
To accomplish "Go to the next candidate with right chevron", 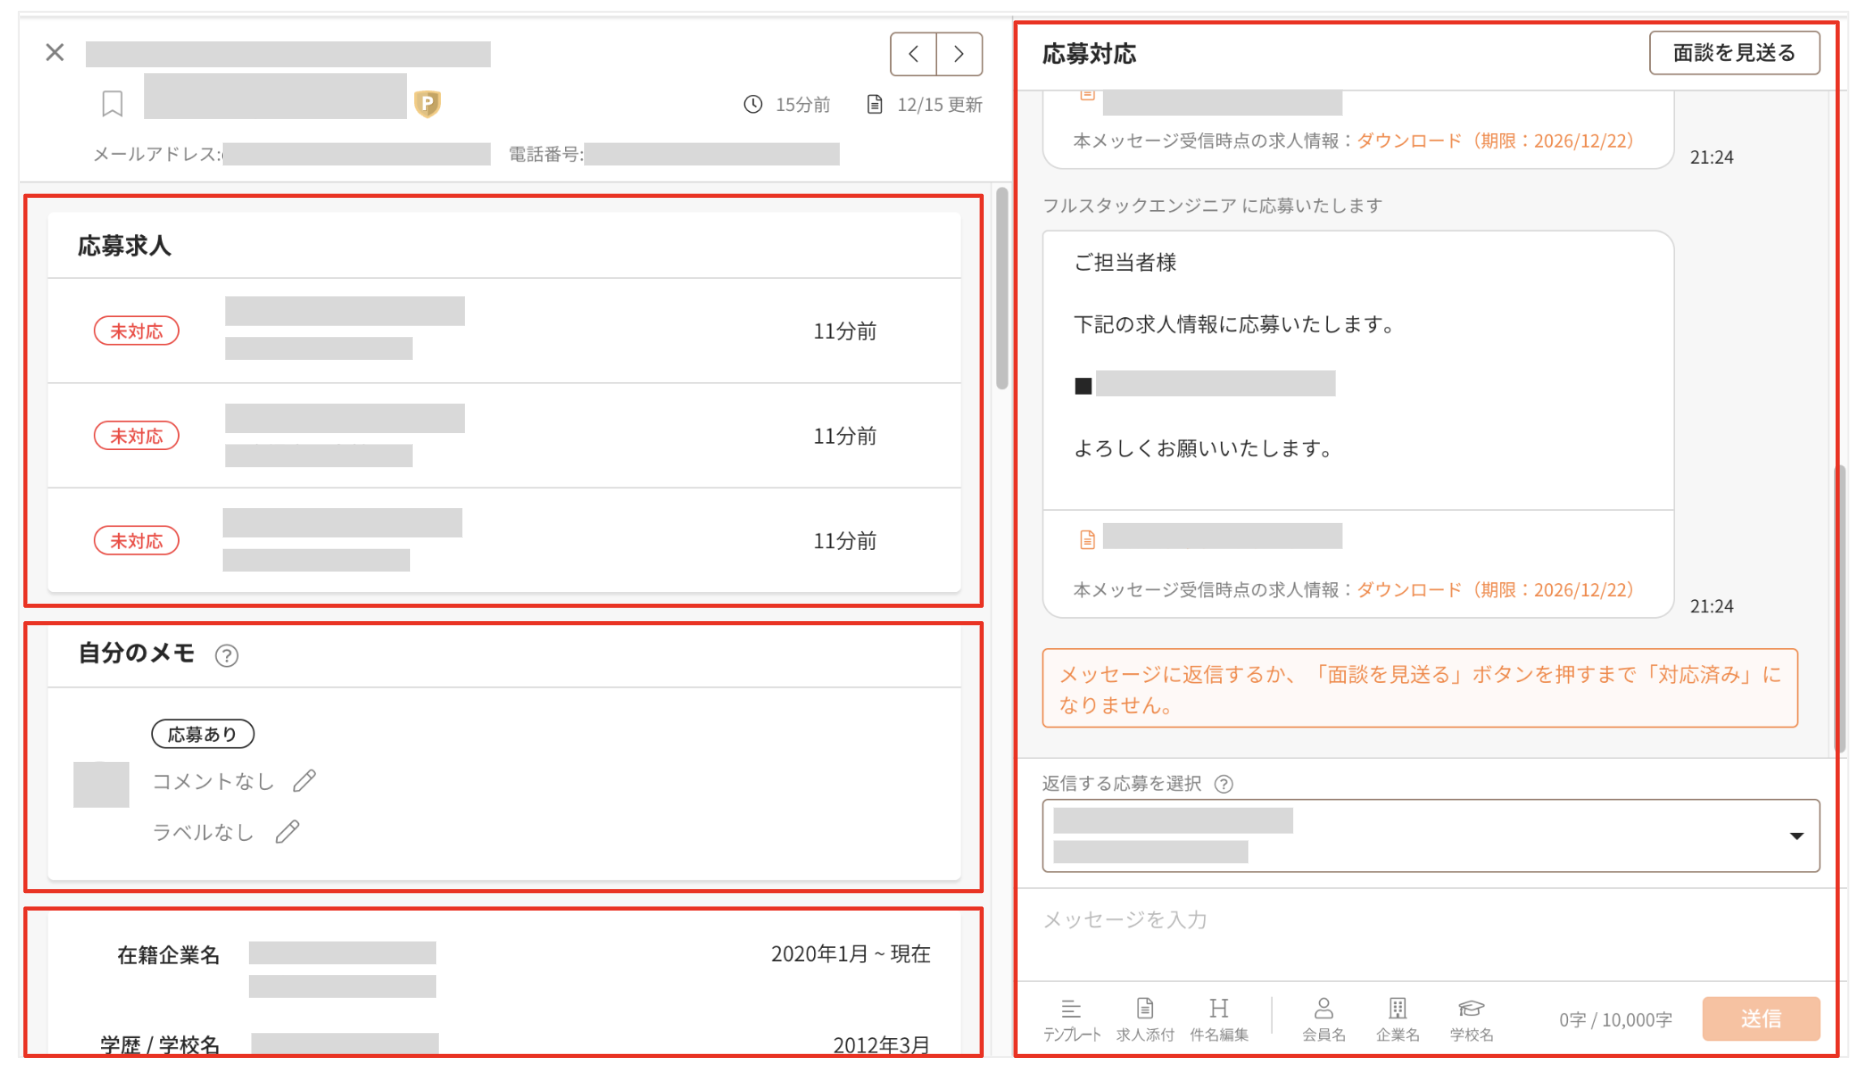I will point(959,54).
